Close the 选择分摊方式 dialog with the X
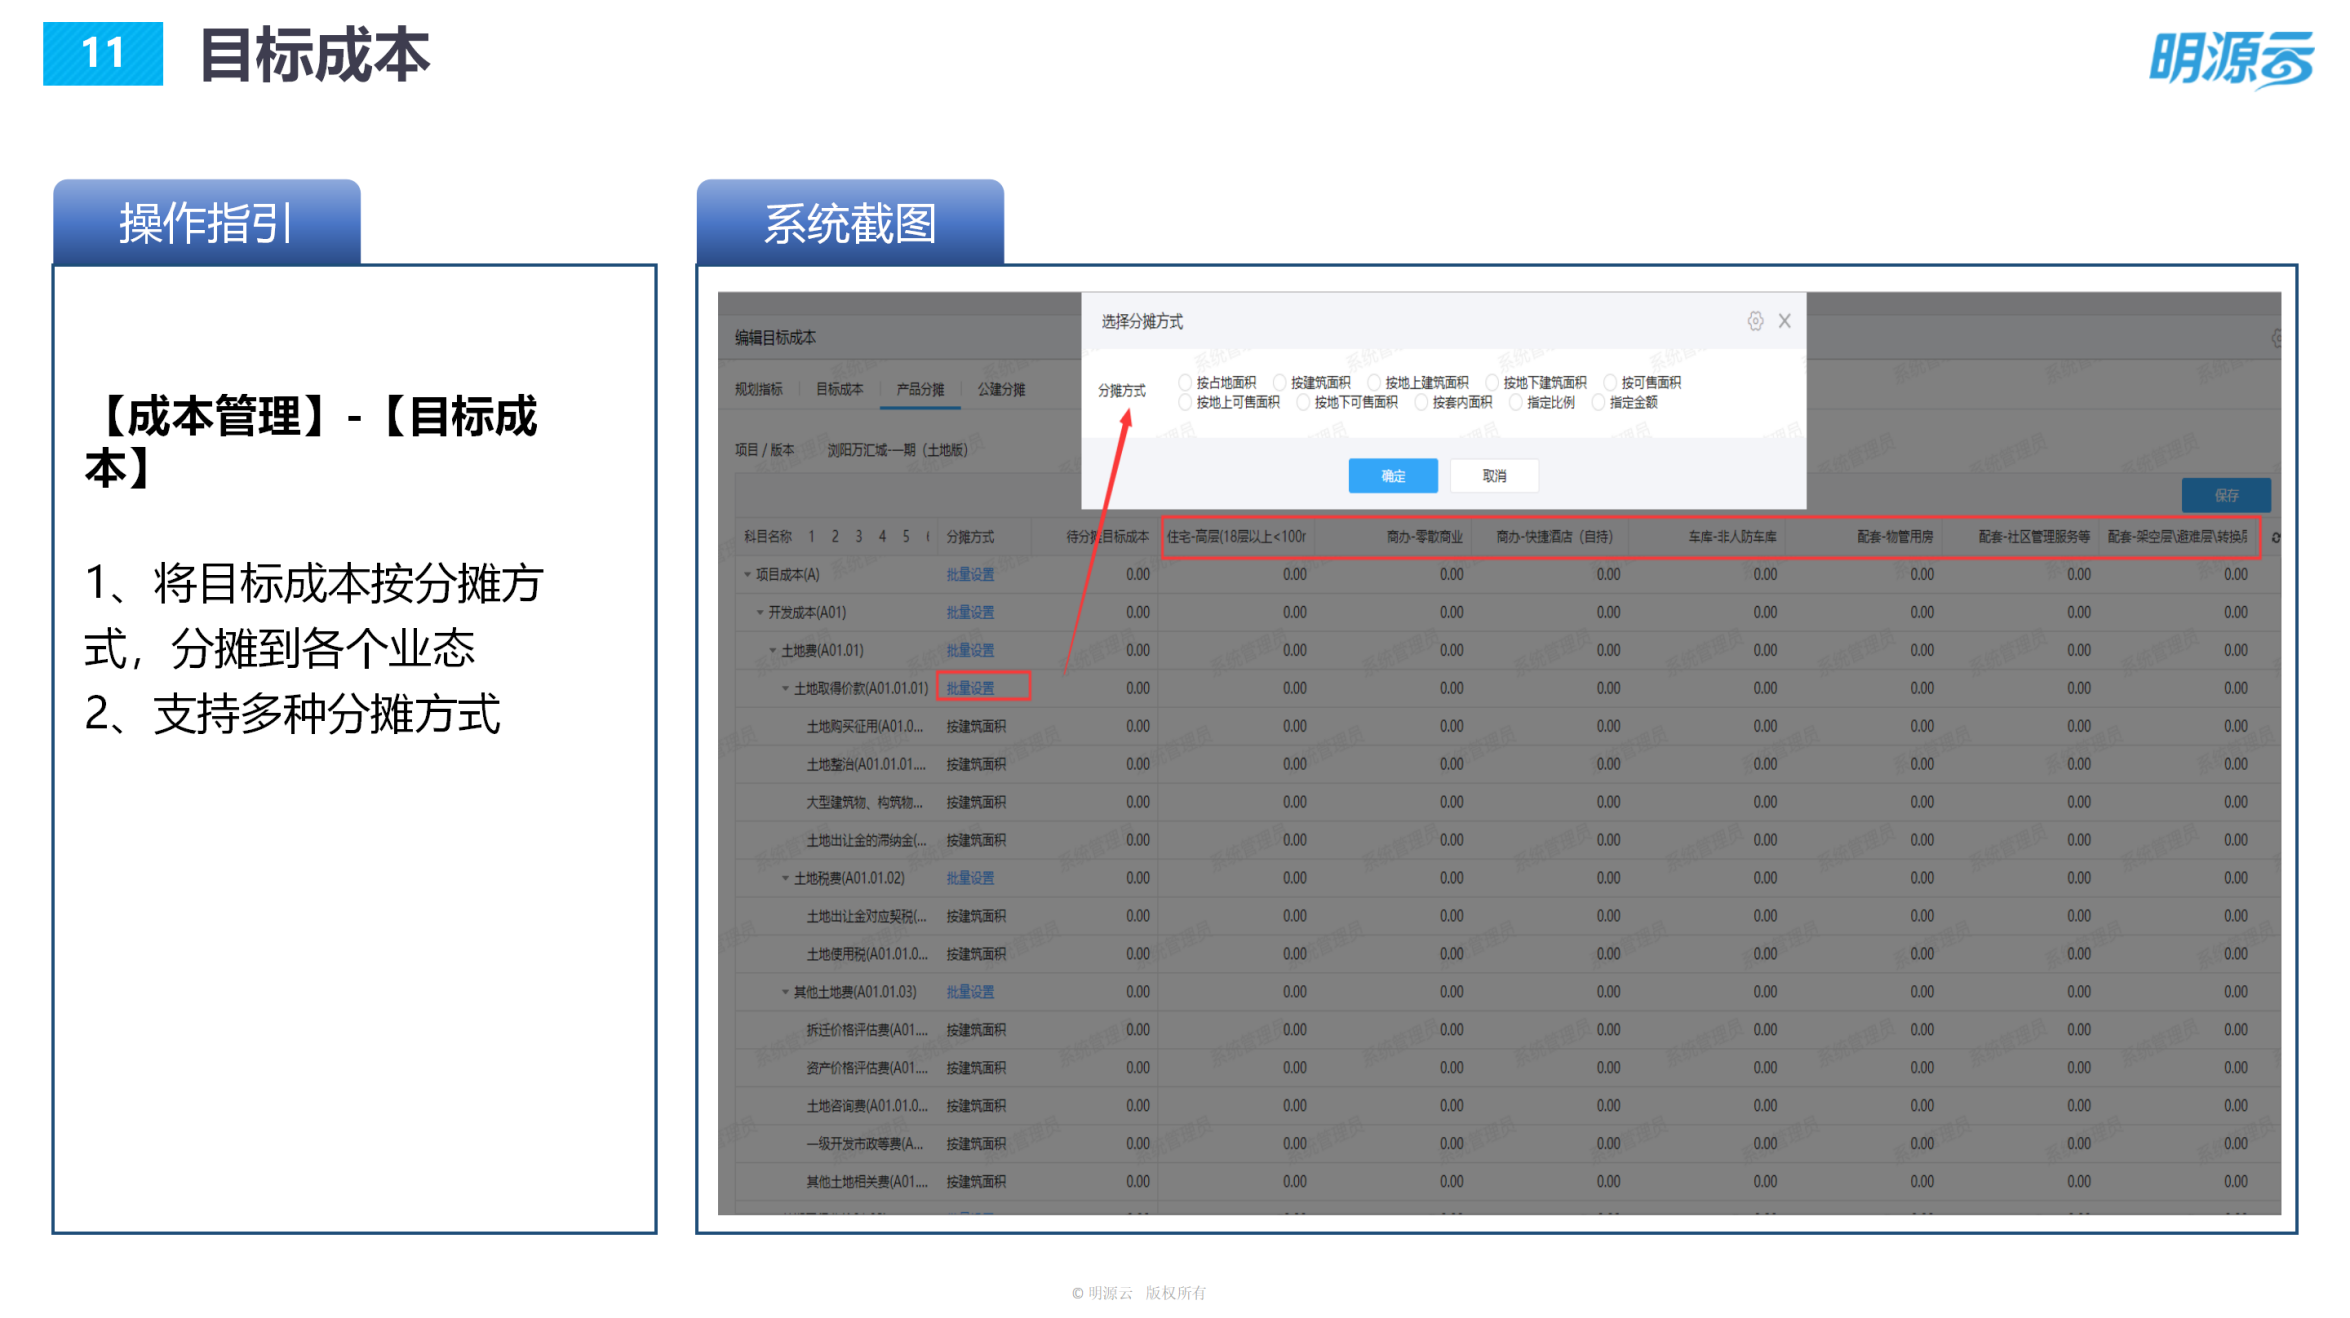The height and width of the screenshot is (1318, 2350). 1784,321
